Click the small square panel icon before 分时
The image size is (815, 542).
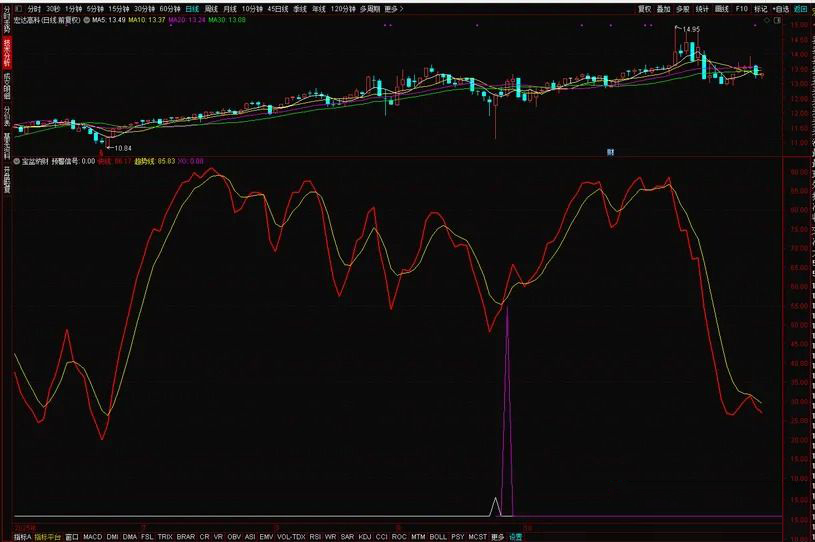[x=19, y=9]
